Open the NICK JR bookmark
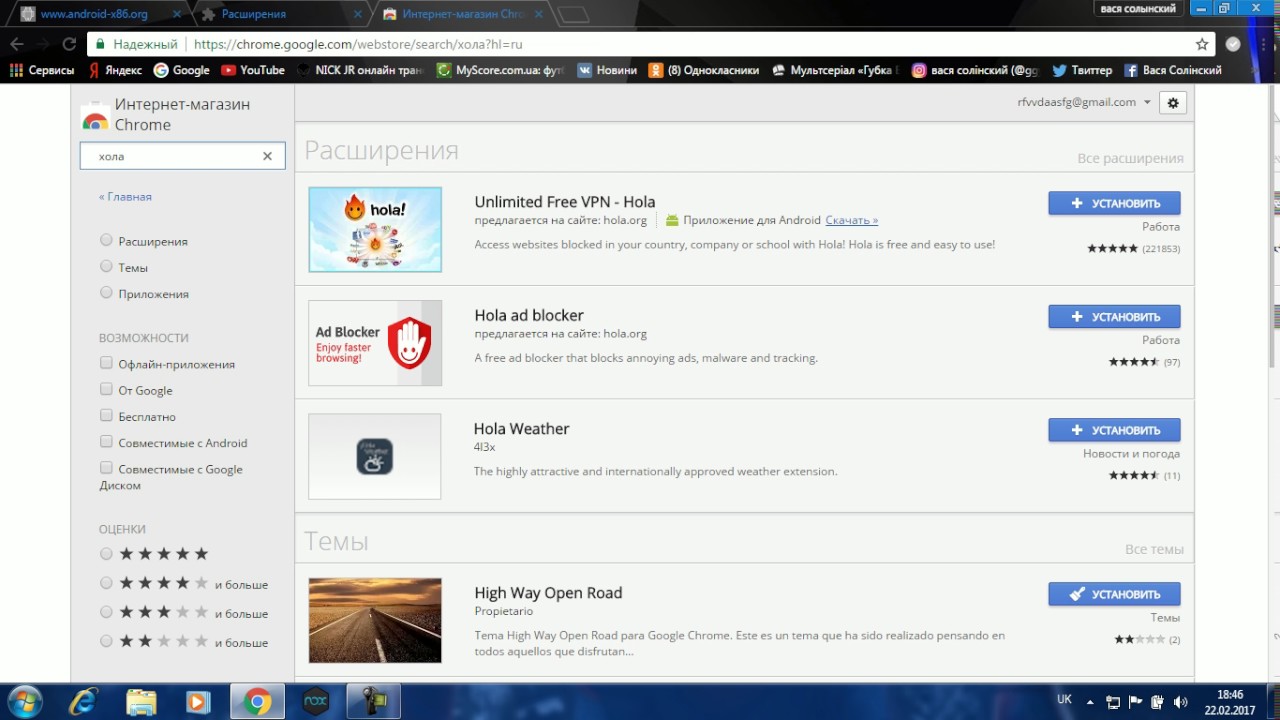 [360, 70]
